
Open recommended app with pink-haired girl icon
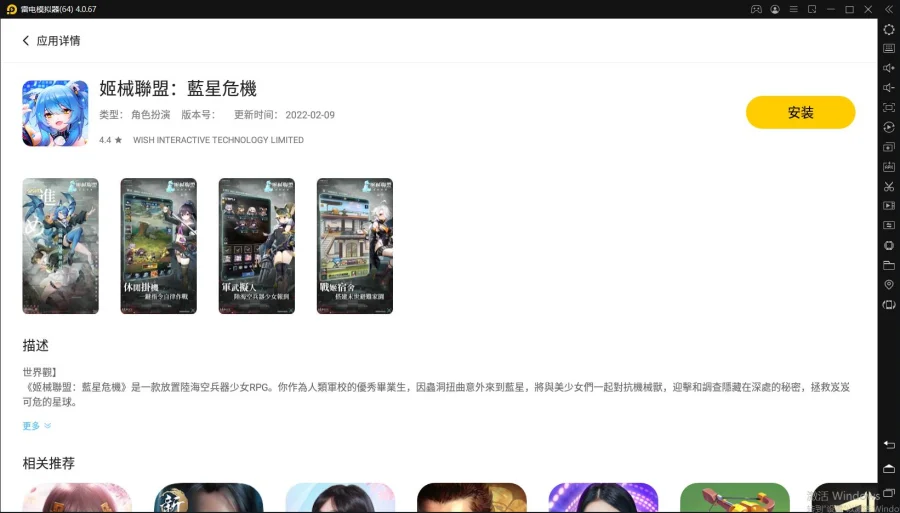pos(77,498)
